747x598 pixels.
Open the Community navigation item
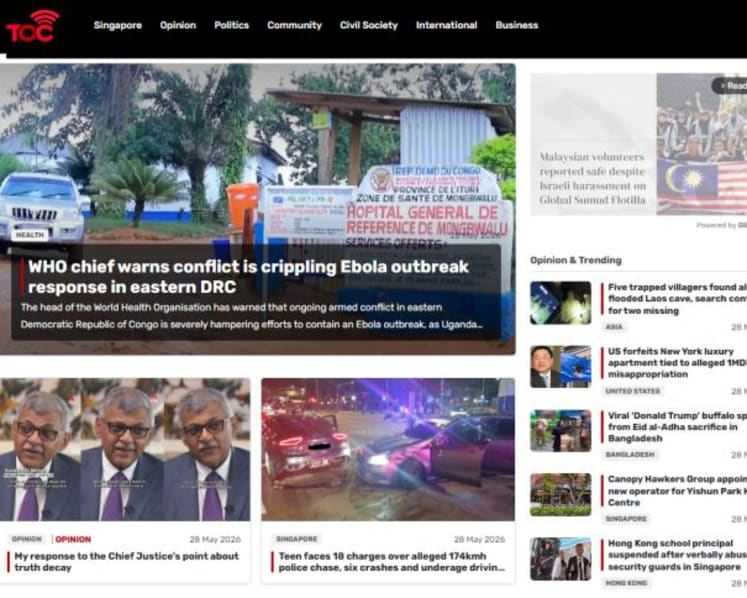[x=294, y=25]
